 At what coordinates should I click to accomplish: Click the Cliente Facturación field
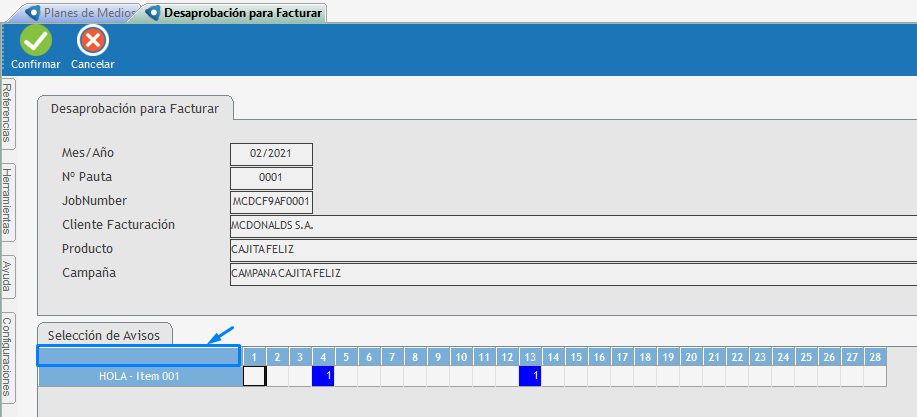[x=570, y=226]
